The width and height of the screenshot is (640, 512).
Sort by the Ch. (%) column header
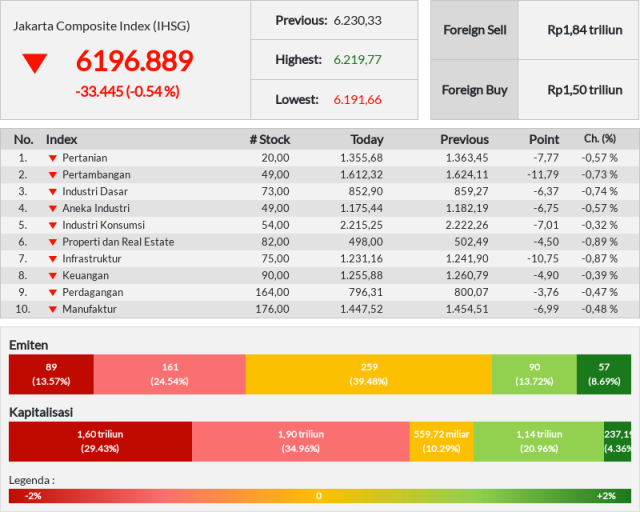click(x=600, y=139)
